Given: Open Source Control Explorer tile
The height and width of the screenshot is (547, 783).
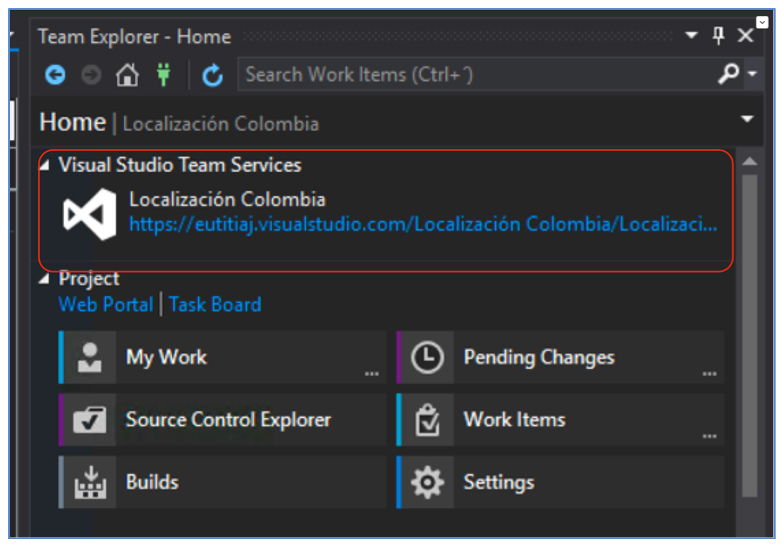Looking at the screenshot, I should pyautogui.click(x=223, y=420).
